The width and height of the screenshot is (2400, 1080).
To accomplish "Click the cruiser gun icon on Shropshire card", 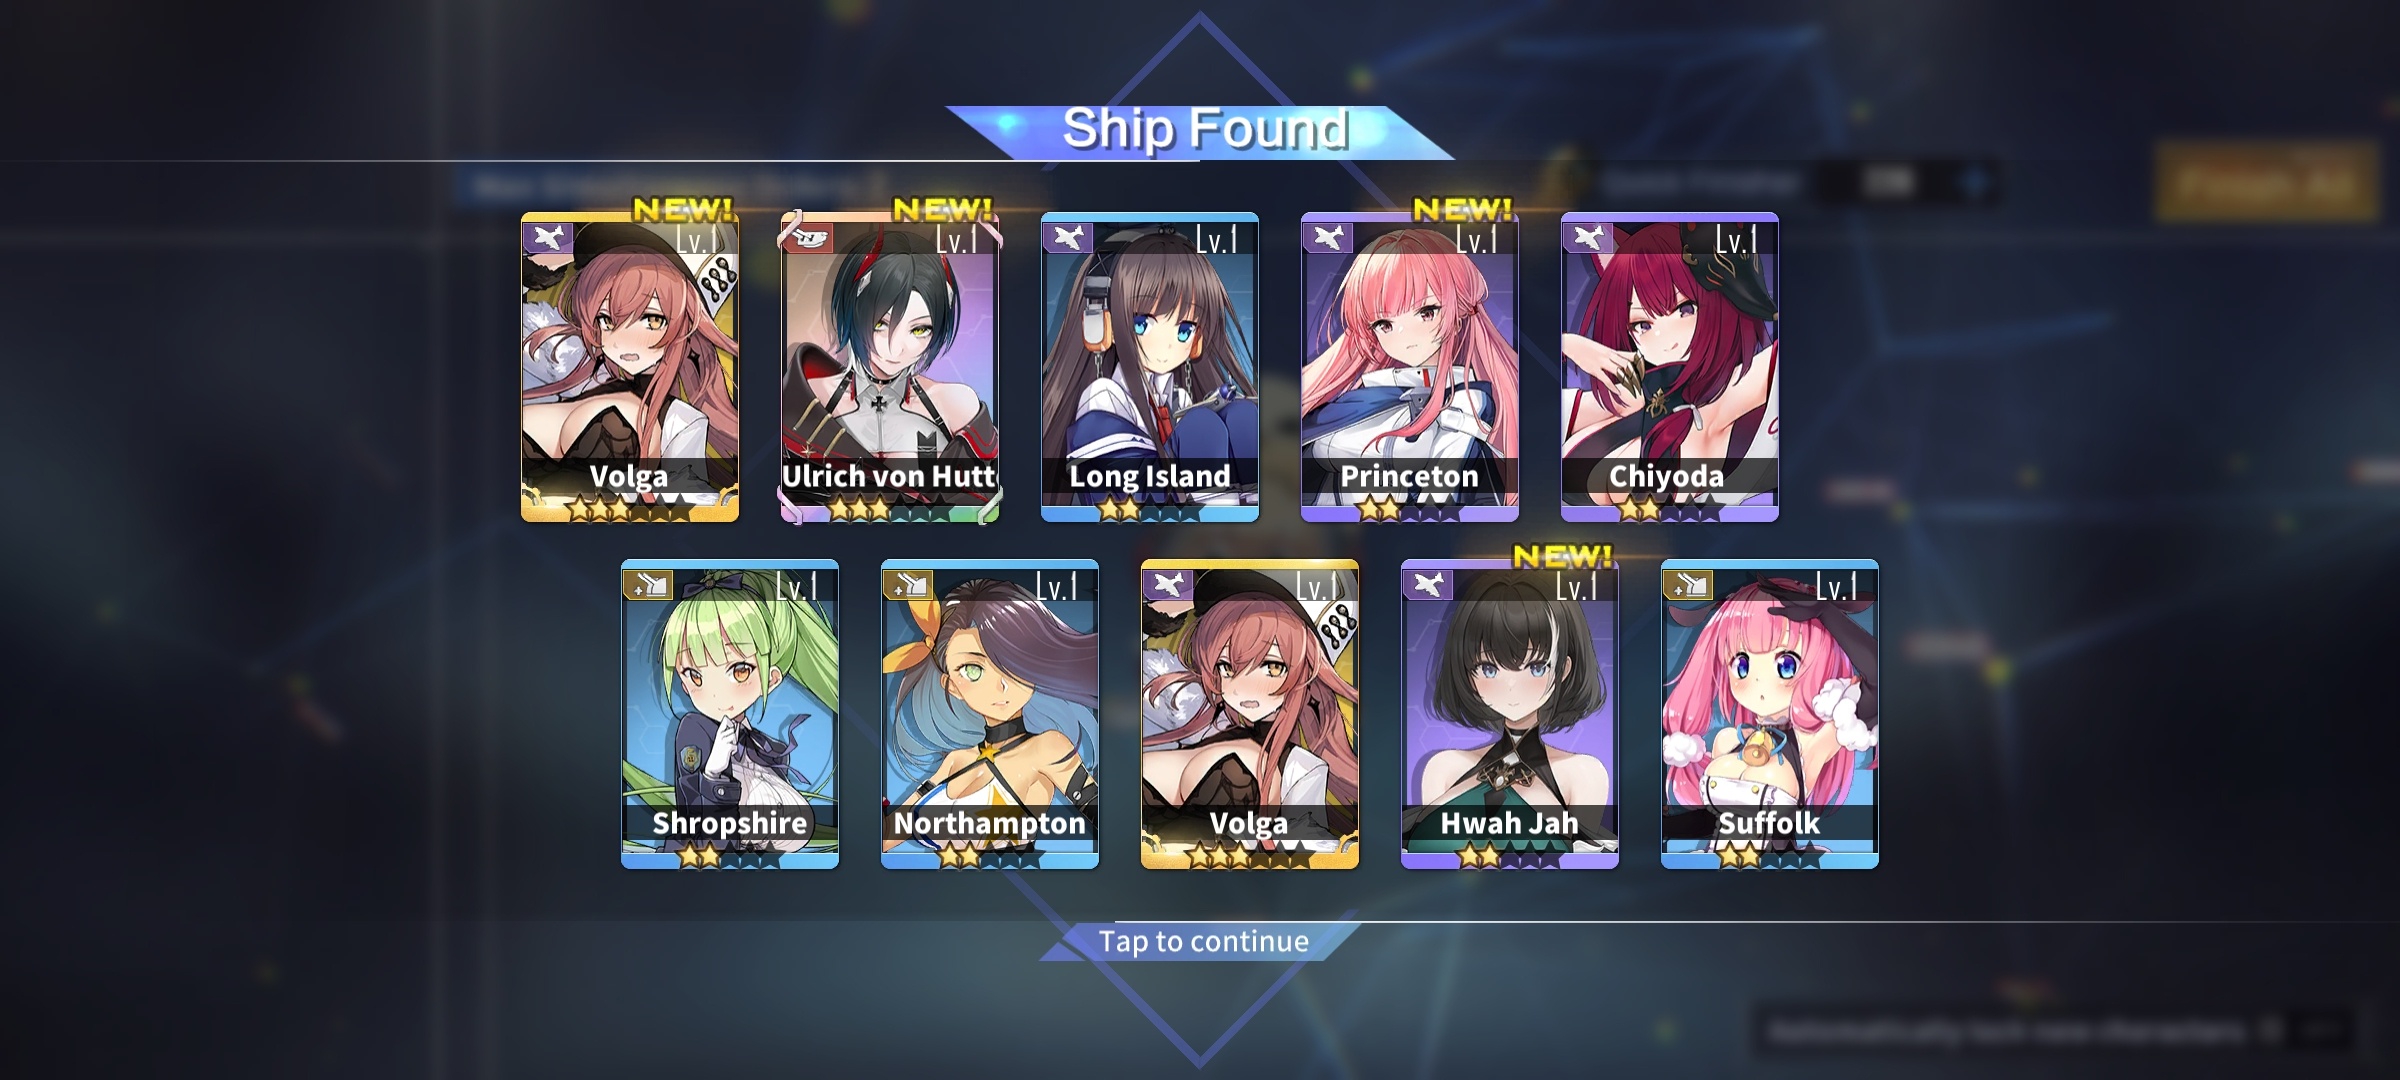I will pos(648,585).
